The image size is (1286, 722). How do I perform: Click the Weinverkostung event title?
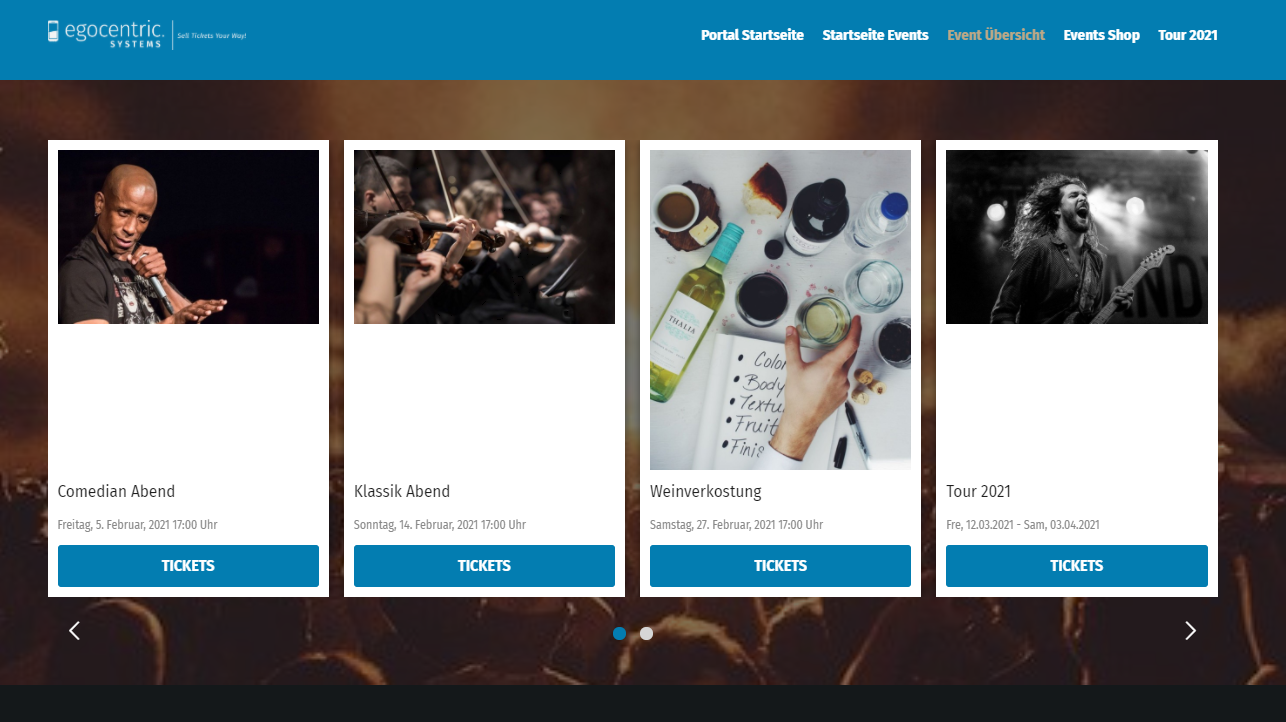706,492
